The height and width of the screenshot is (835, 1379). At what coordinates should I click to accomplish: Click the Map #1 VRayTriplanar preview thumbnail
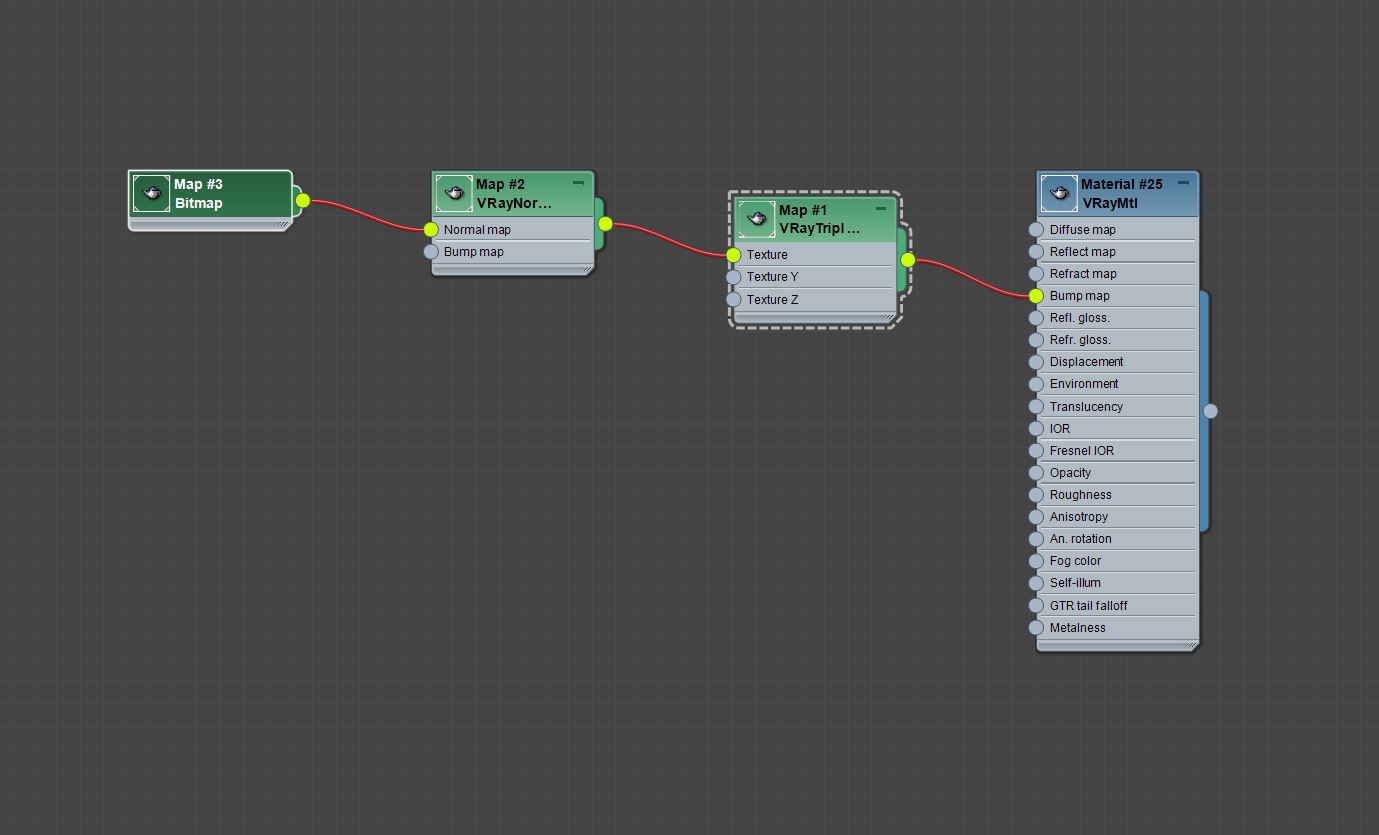(x=757, y=219)
